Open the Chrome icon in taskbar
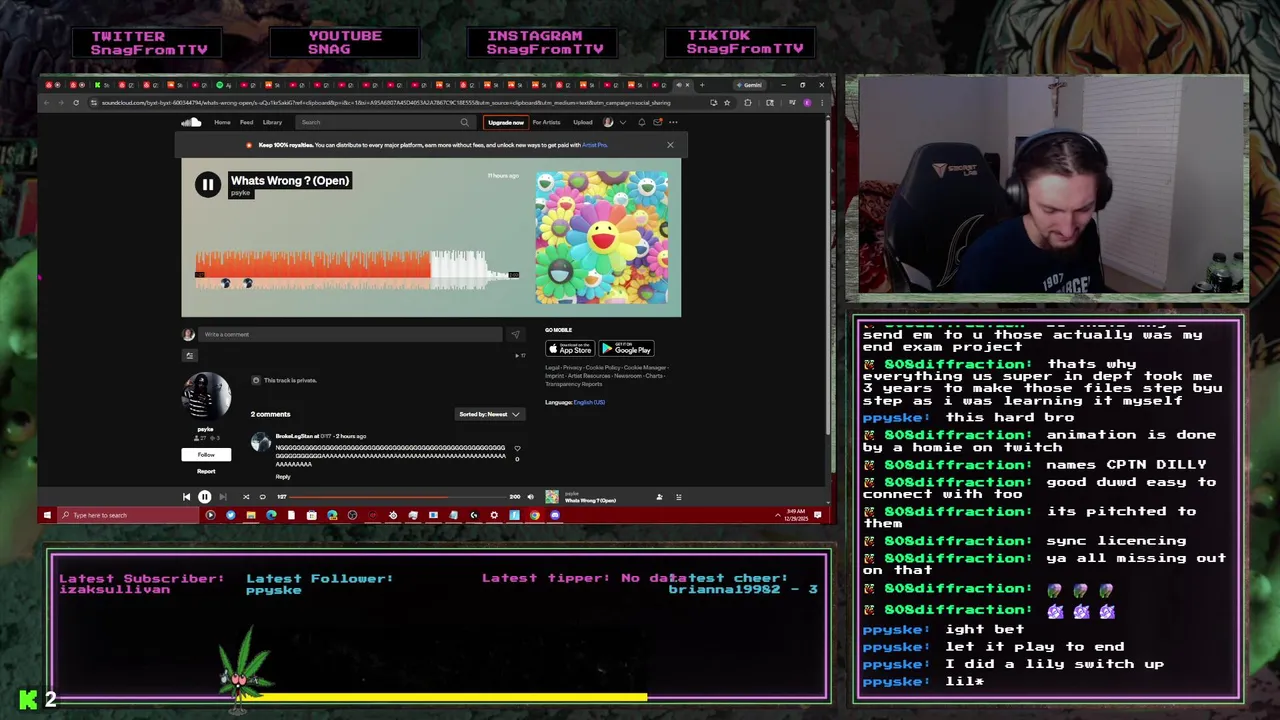 pos(535,515)
